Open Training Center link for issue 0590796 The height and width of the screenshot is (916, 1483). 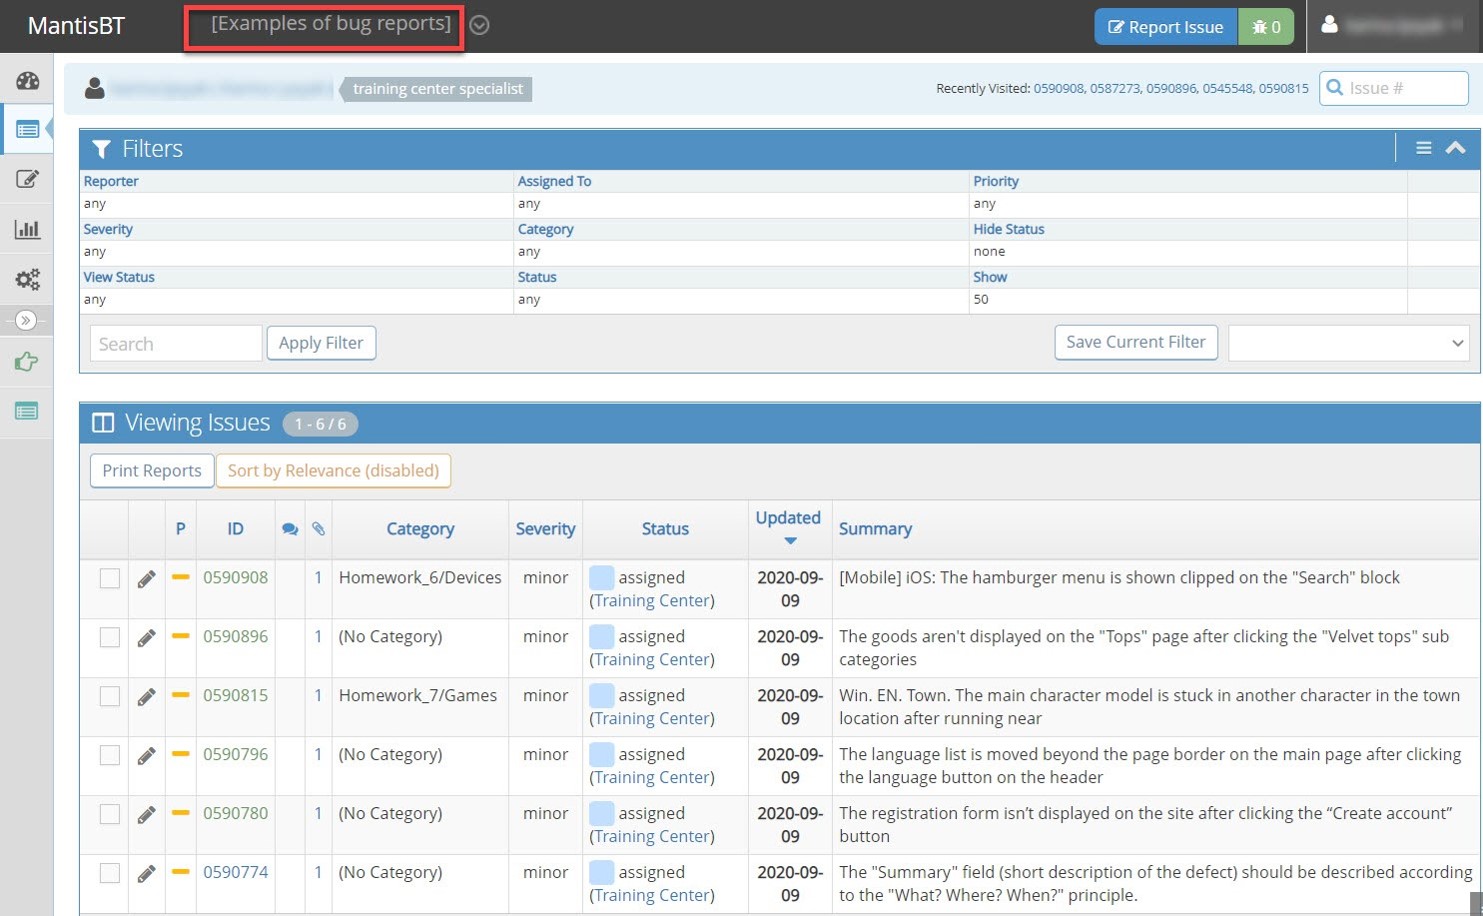tap(652, 778)
